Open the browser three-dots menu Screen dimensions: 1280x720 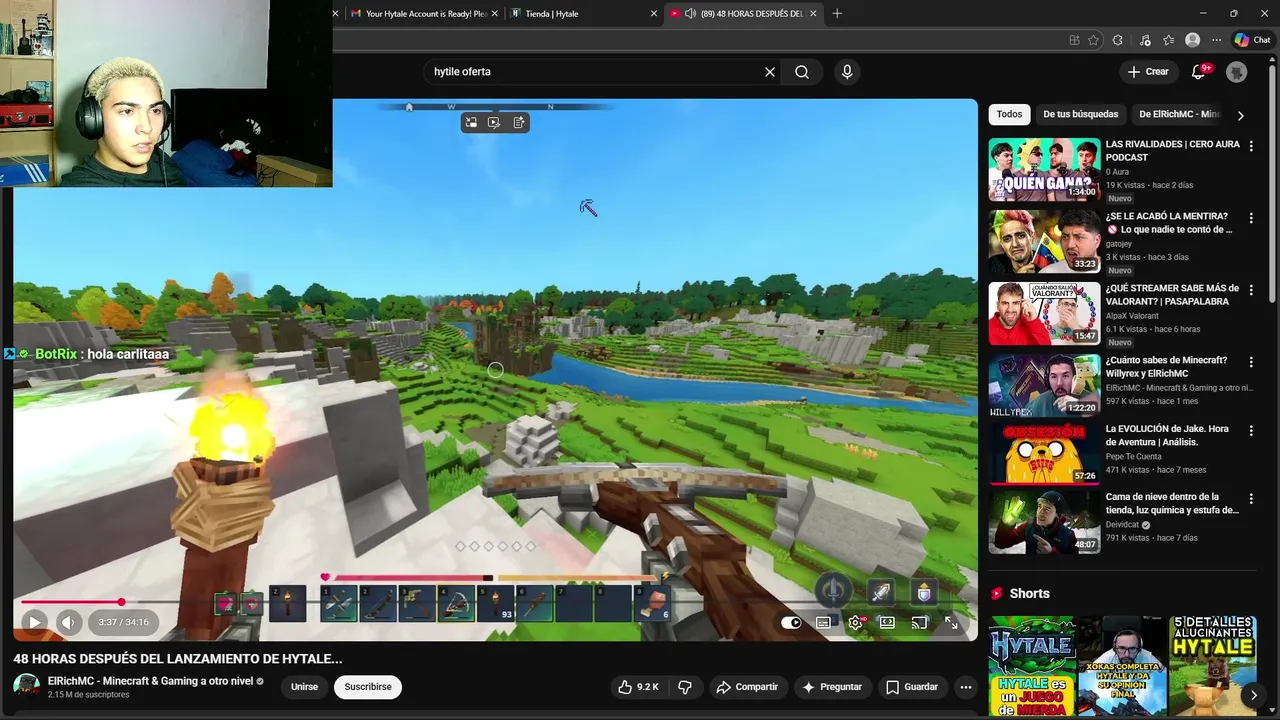click(1216, 40)
